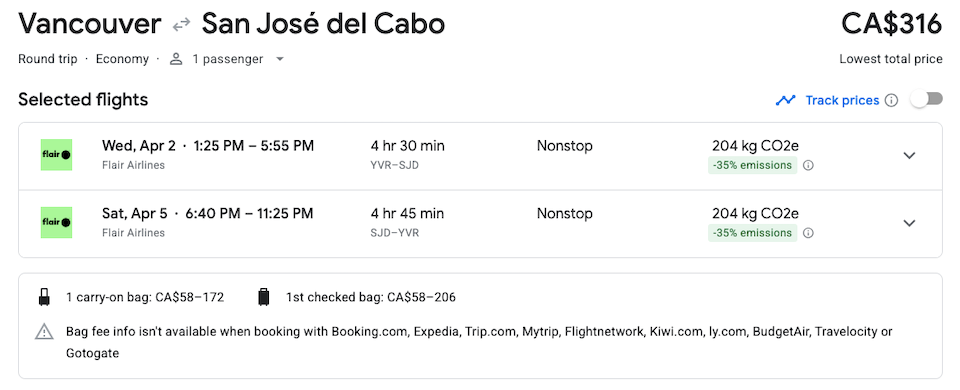Open the 1 passenger dropdown arrow
The width and height of the screenshot is (960, 390).
pyautogui.click(x=280, y=59)
